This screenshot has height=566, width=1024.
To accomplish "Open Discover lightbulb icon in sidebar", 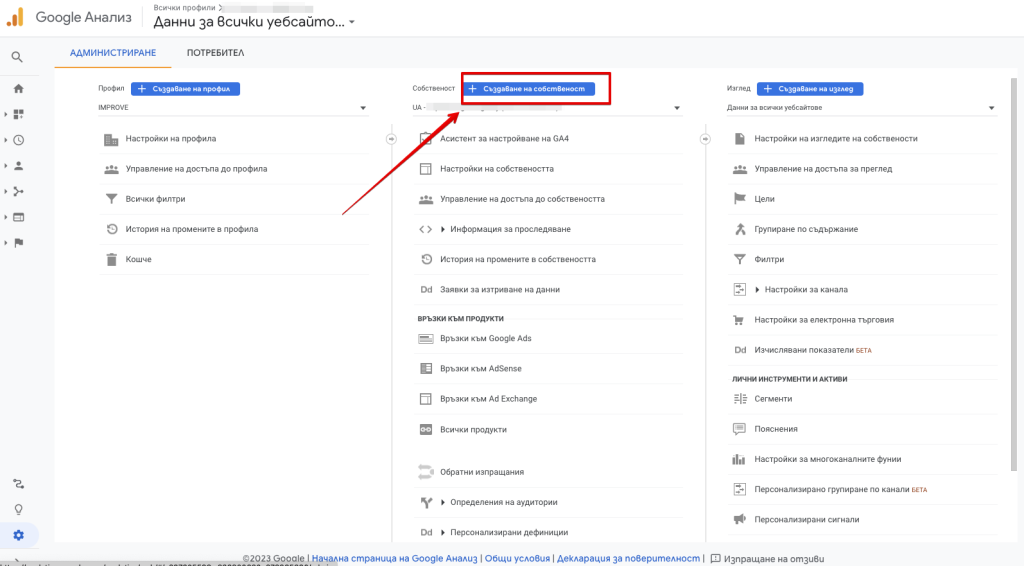I will (x=18, y=509).
